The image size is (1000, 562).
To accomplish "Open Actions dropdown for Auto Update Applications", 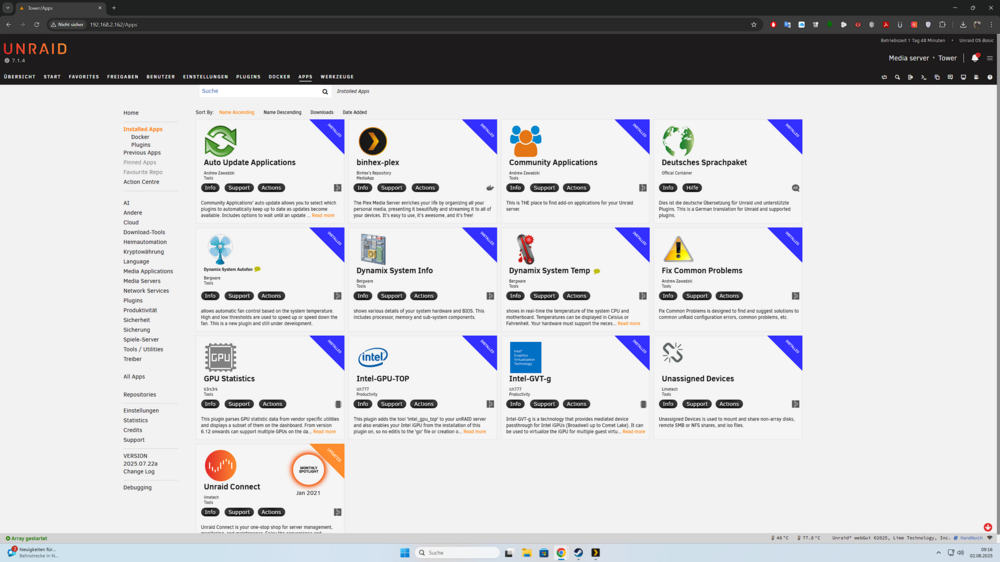I will point(271,188).
